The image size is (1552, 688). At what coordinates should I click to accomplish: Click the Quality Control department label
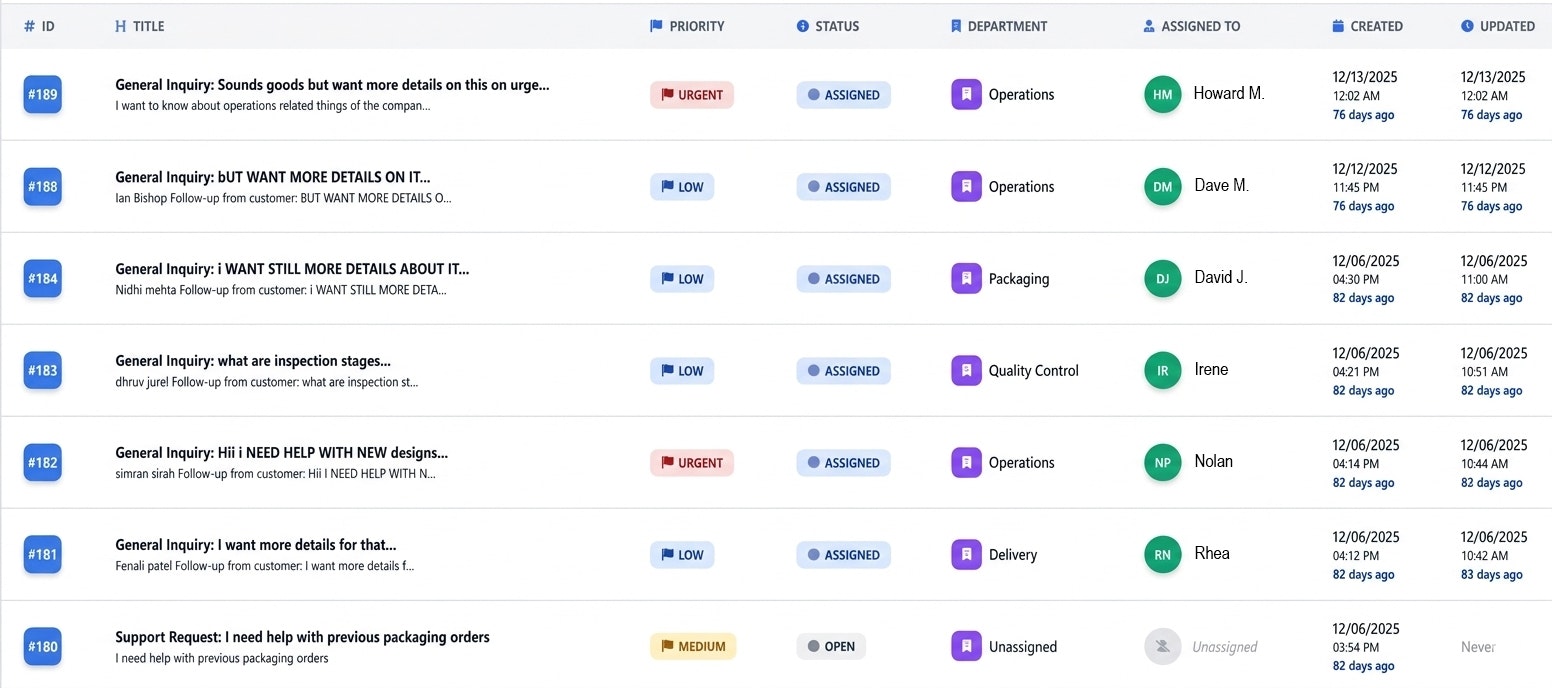pos(1033,370)
